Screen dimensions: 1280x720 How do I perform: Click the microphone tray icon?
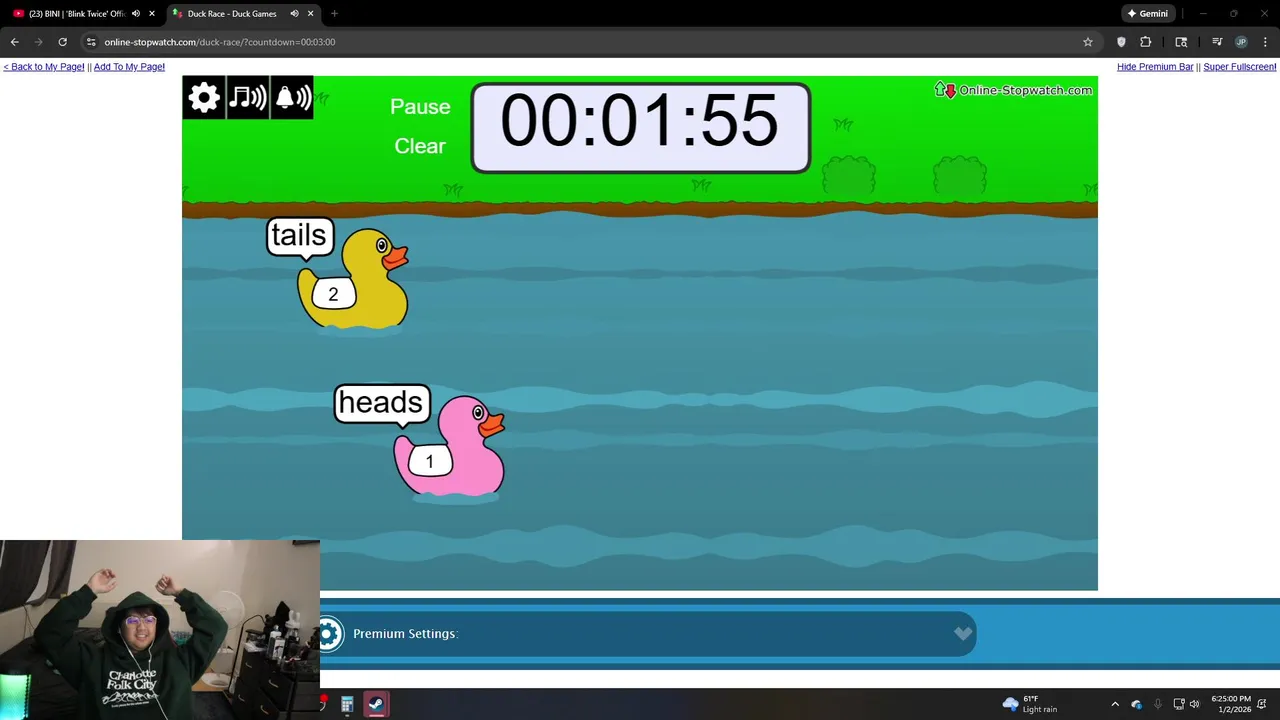1158,704
